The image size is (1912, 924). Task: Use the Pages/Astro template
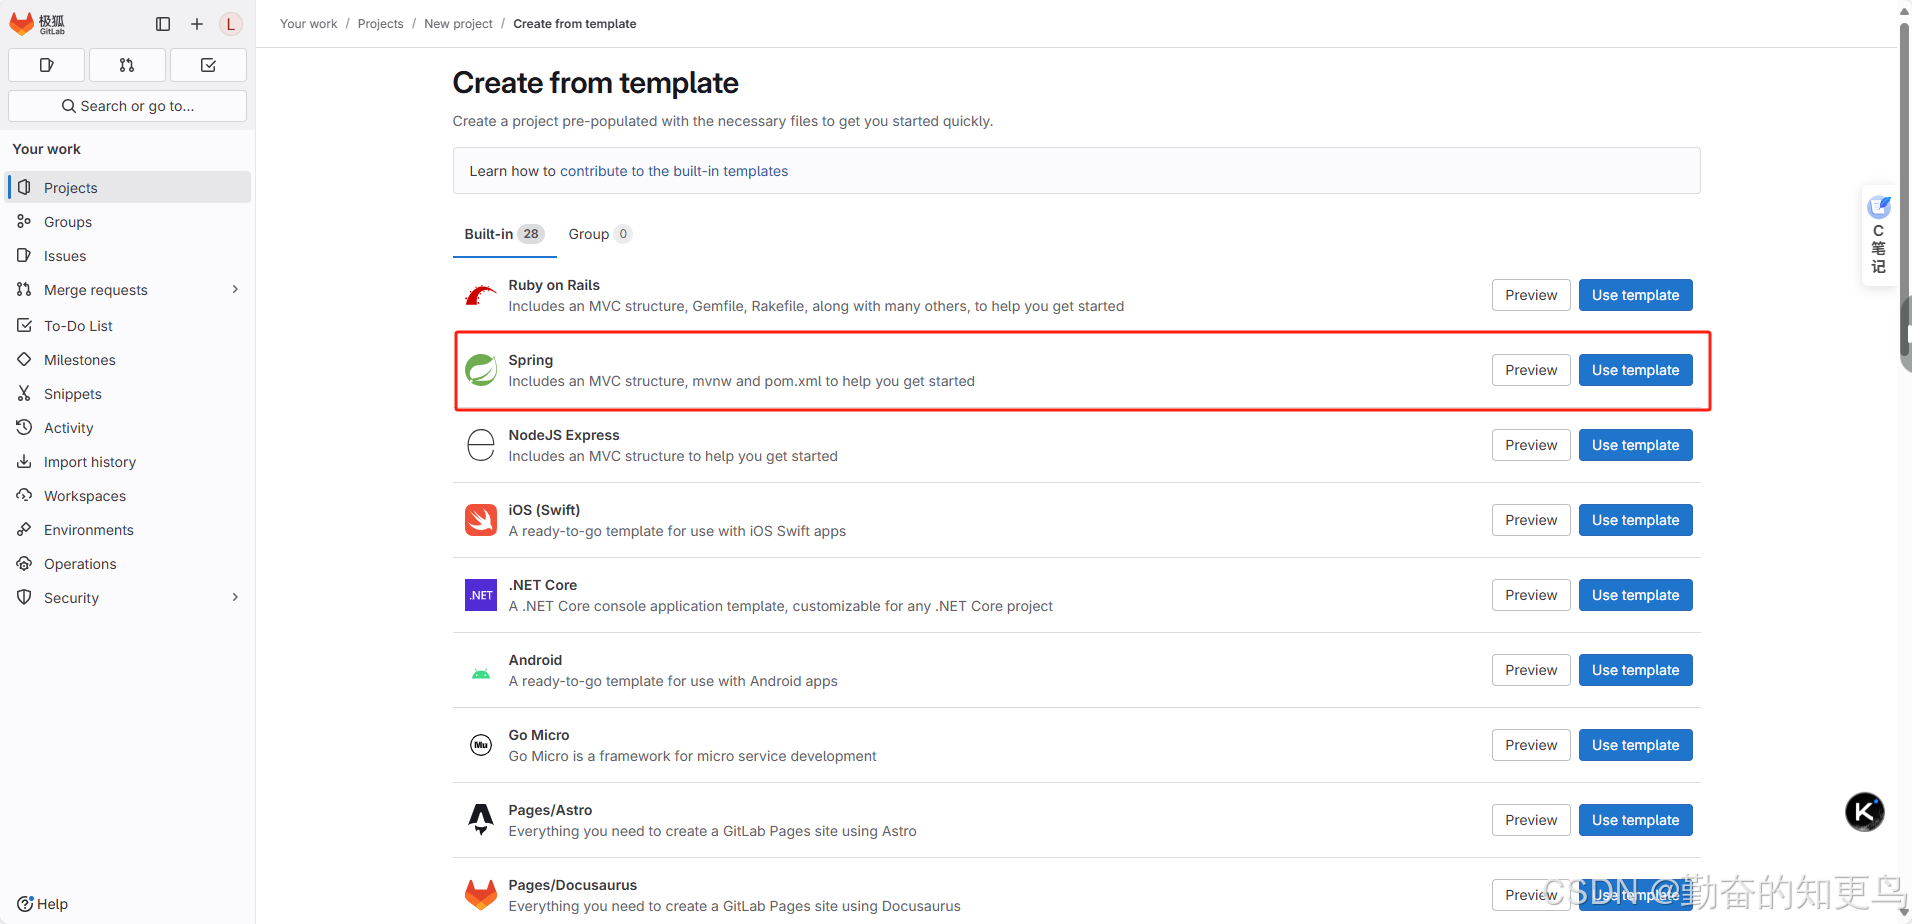[x=1635, y=820]
